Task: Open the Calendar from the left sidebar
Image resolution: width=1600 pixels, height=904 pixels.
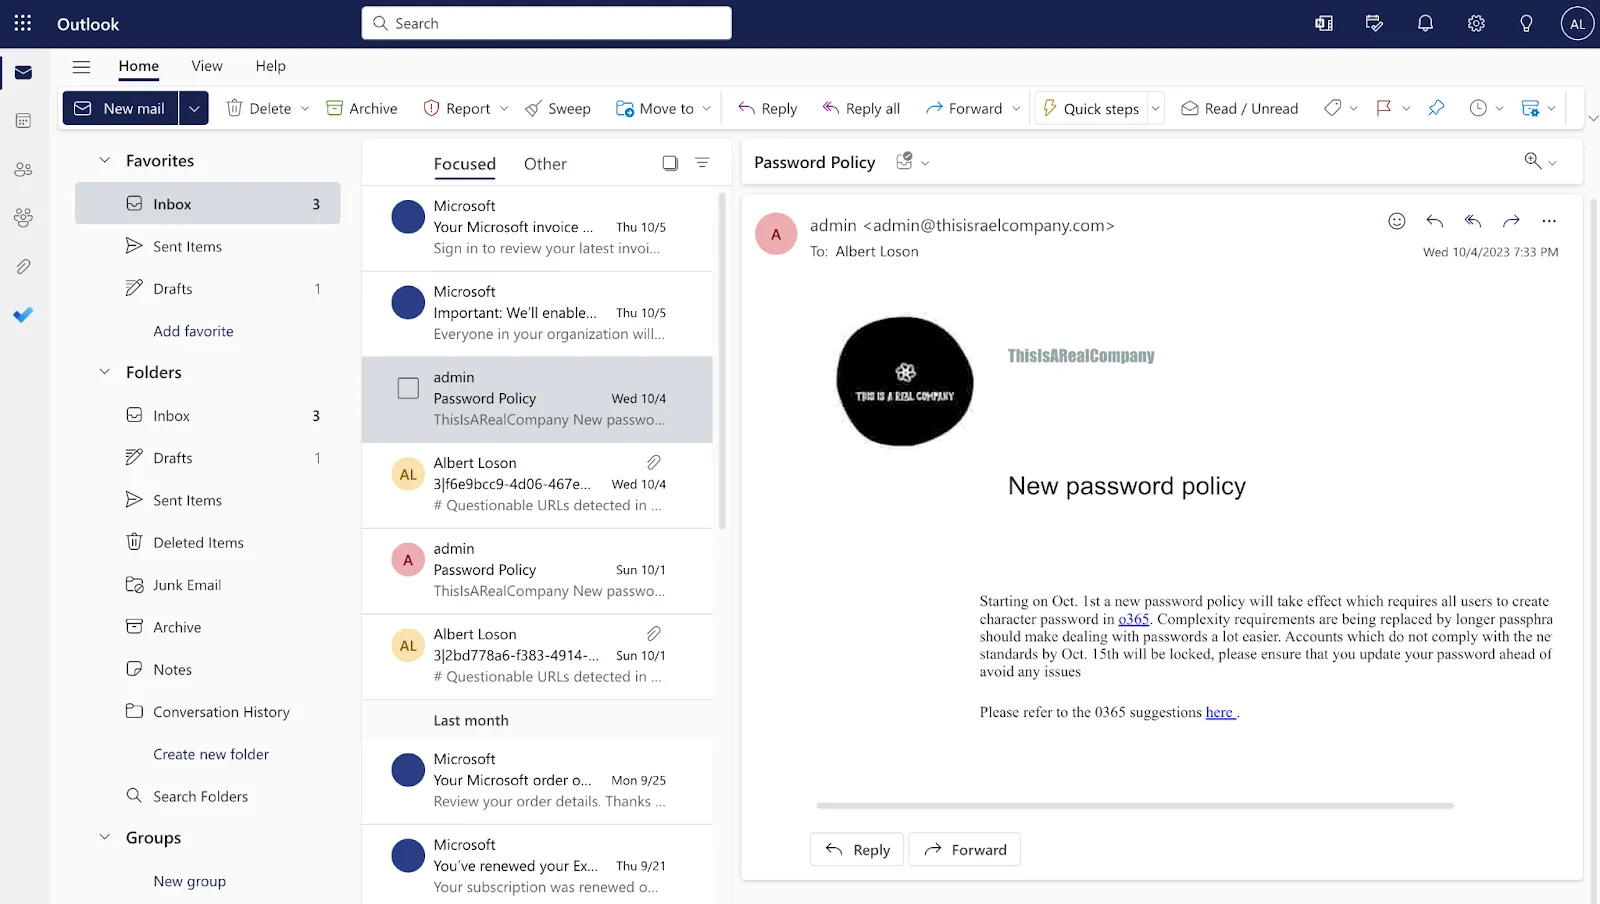Action: point(23,120)
